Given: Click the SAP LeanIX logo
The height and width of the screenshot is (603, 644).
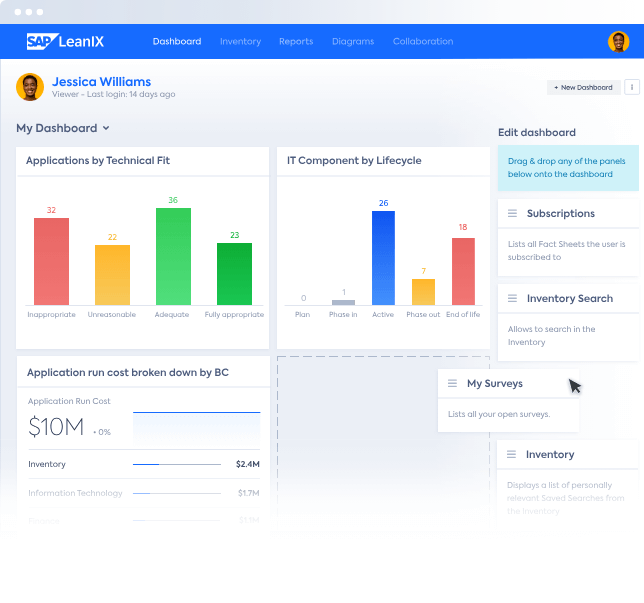Looking at the screenshot, I should click(65, 42).
